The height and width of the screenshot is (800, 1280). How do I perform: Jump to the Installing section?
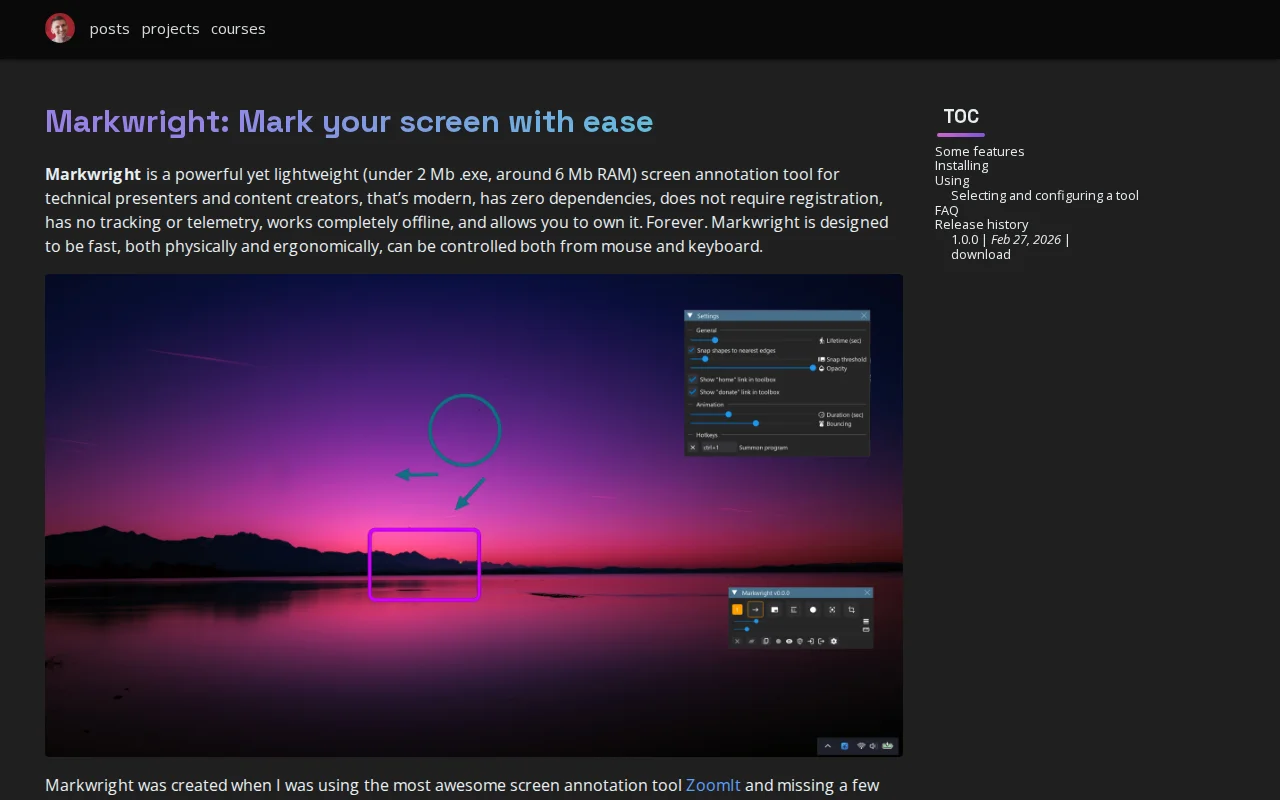961,166
